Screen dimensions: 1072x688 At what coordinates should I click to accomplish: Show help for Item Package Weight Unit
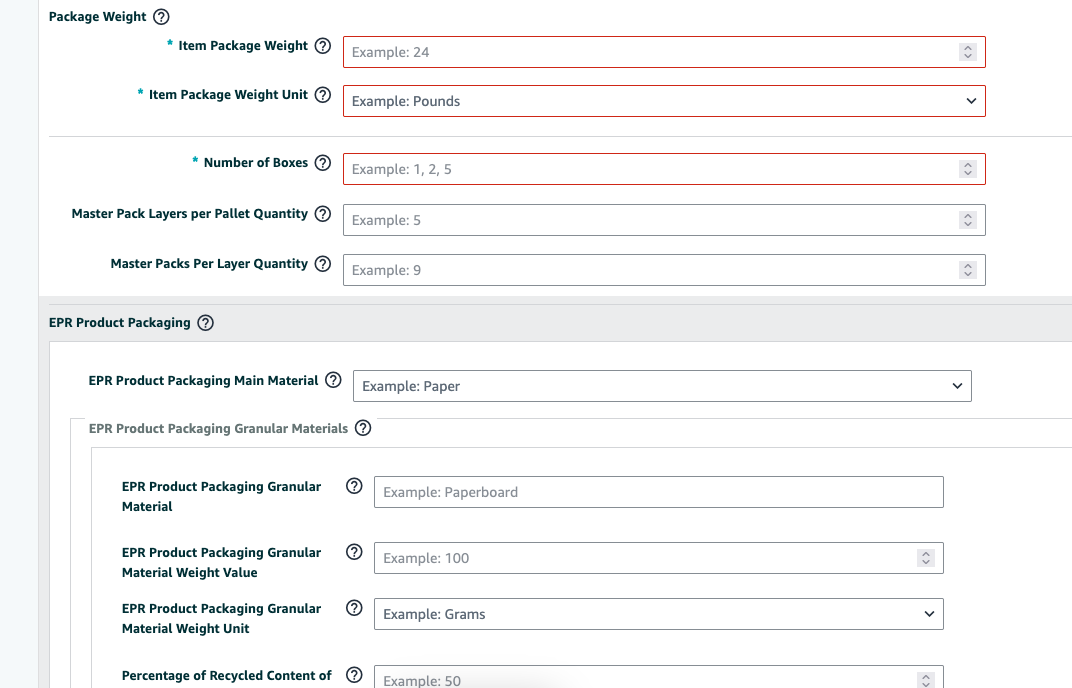(322, 95)
